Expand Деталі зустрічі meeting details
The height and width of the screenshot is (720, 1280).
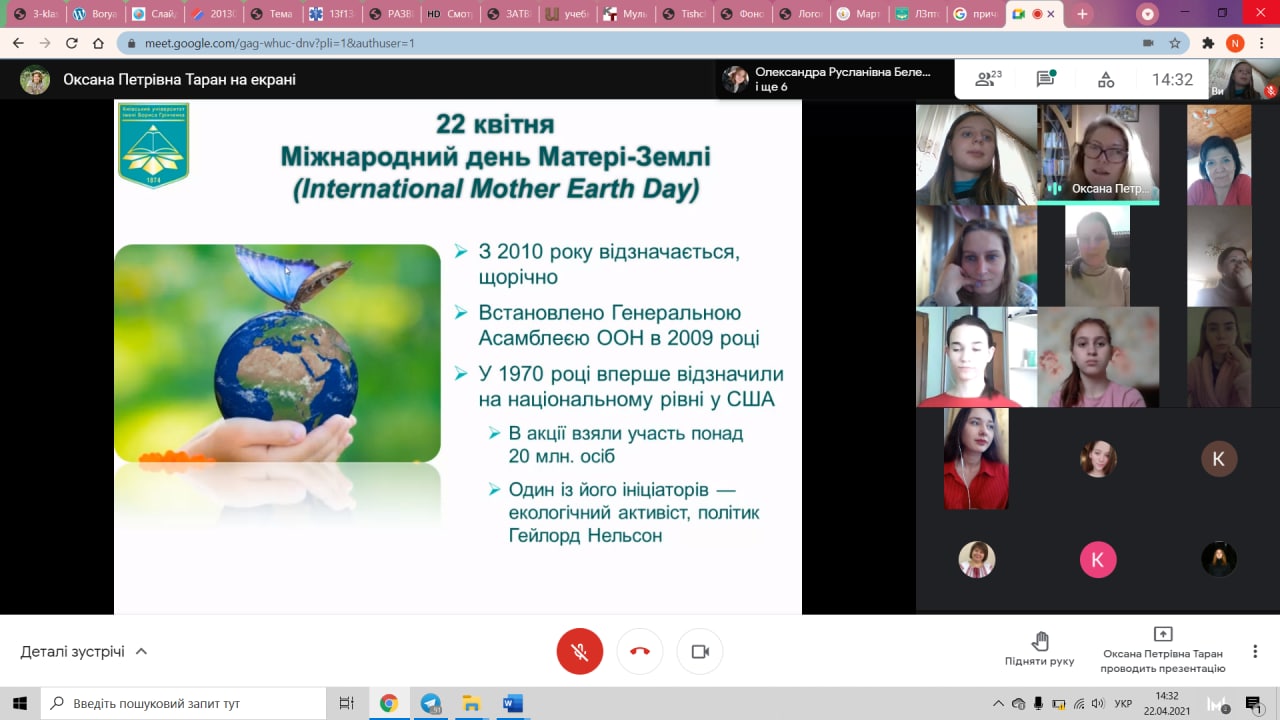click(x=84, y=652)
